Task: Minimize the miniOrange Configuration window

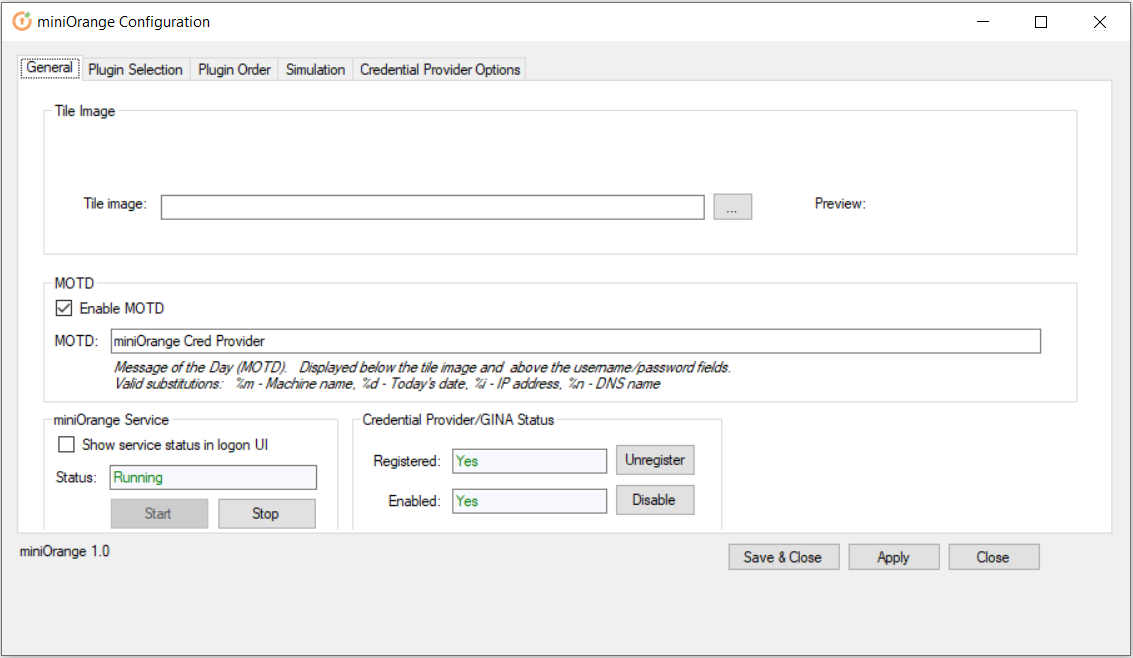Action: (x=983, y=22)
